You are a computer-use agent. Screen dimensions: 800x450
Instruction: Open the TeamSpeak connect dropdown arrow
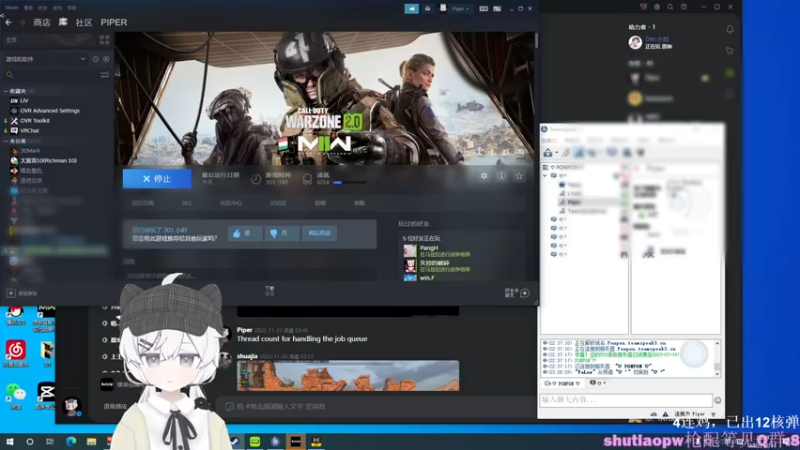tap(556, 153)
